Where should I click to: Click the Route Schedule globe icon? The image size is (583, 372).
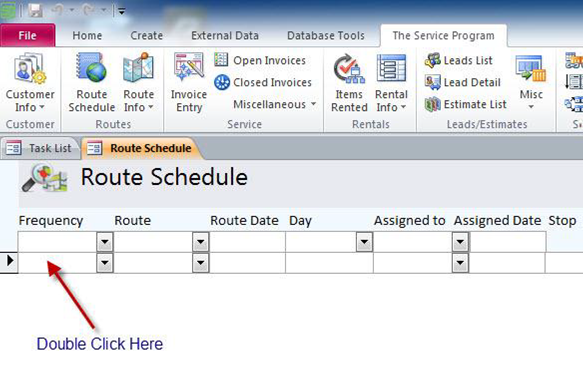pos(91,68)
